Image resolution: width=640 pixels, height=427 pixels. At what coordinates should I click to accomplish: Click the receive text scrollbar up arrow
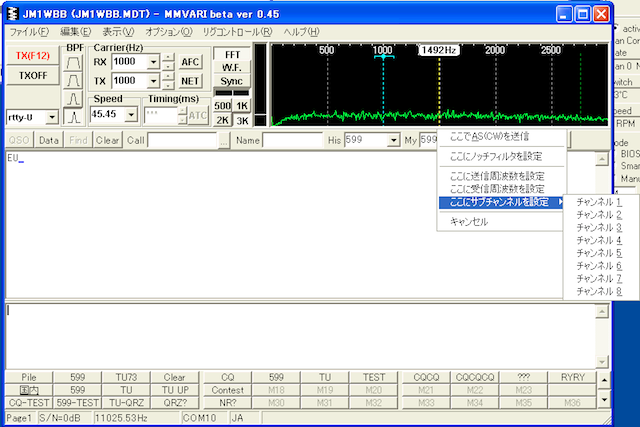tap(602, 159)
